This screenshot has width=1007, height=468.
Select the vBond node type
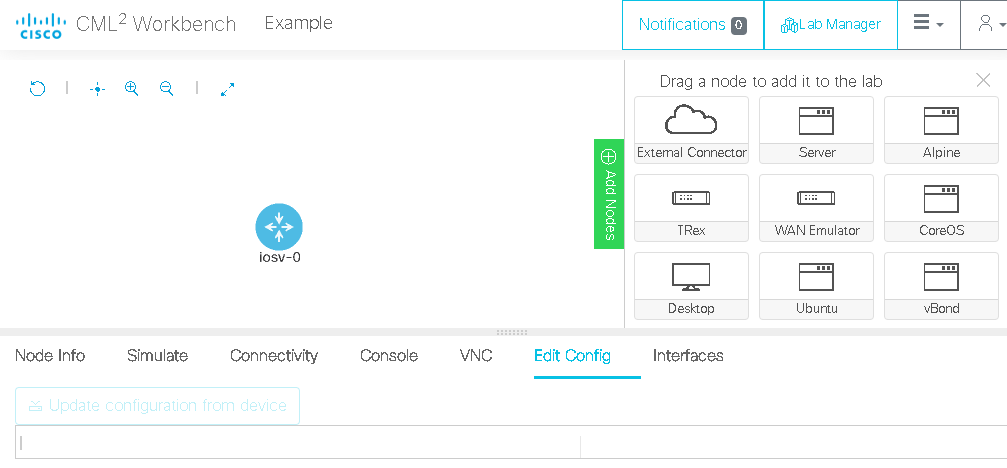coord(941,286)
